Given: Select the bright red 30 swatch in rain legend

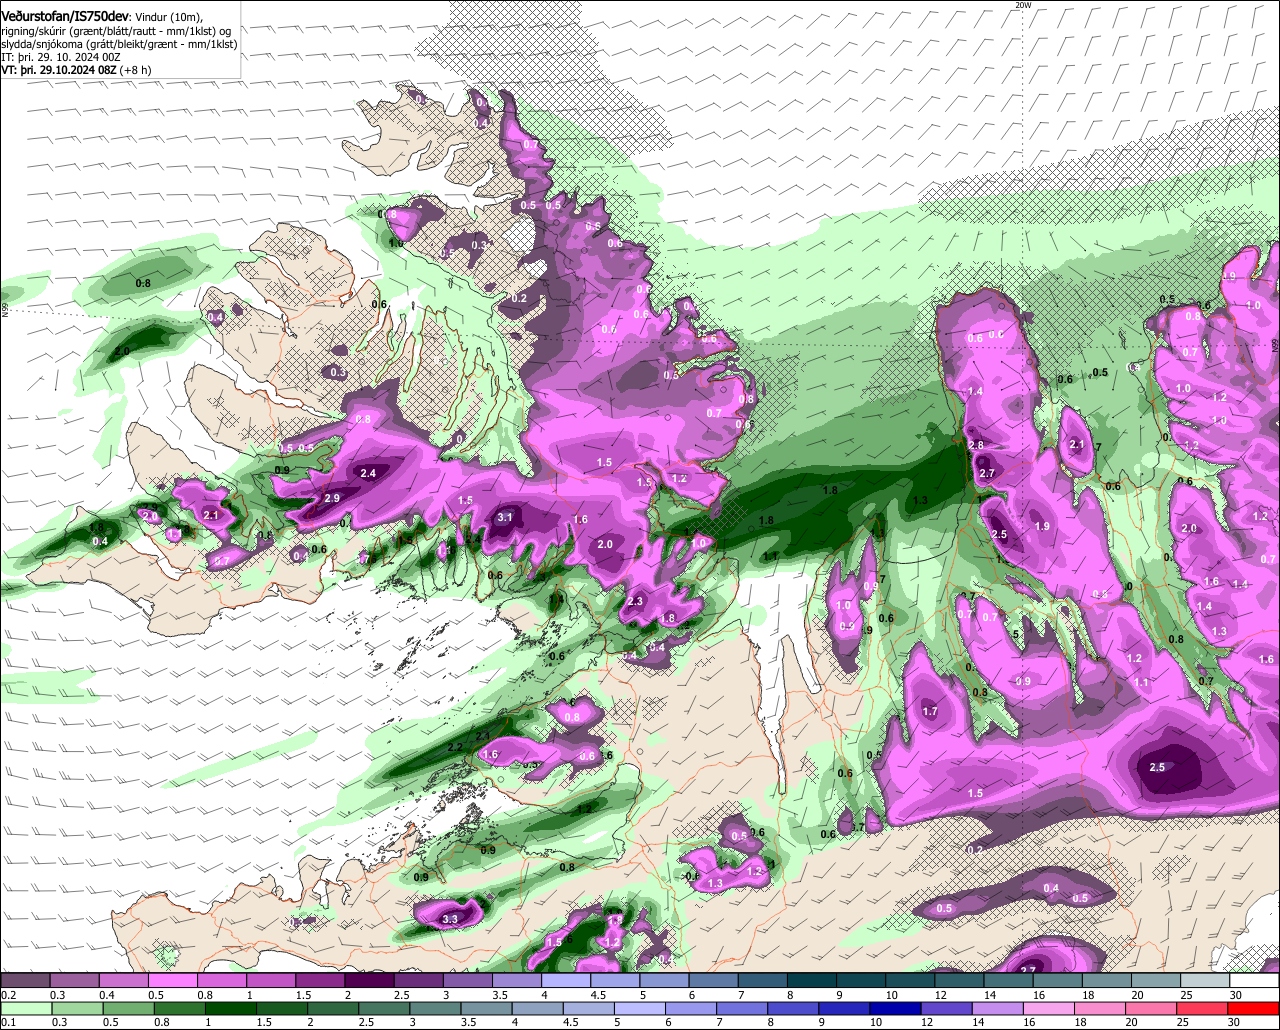Looking at the screenshot, I should pos(1254,1009).
